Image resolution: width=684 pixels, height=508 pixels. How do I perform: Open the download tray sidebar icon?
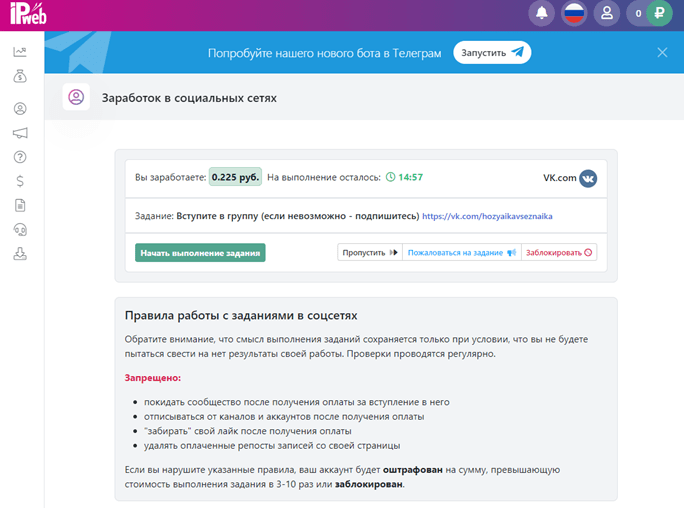tap(20, 254)
